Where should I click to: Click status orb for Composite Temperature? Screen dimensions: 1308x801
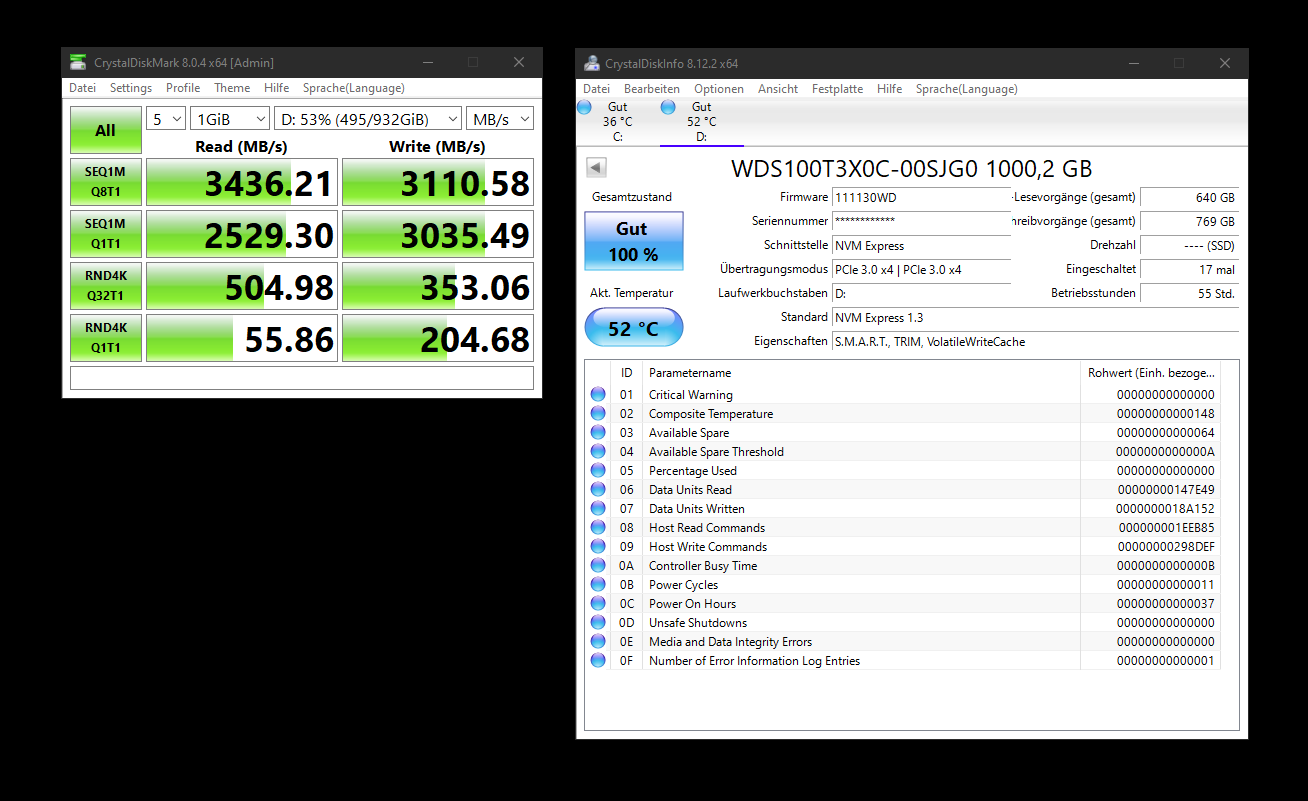pos(598,413)
